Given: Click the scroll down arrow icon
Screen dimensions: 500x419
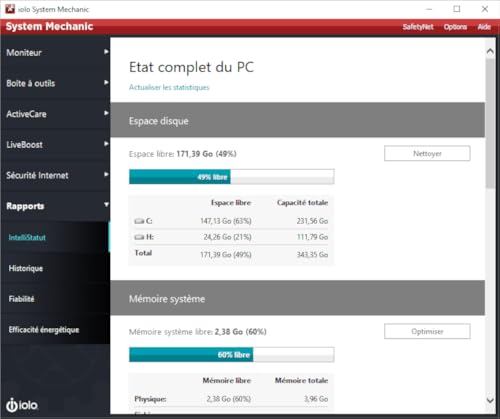Looking at the screenshot, I should tap(490, 400).
